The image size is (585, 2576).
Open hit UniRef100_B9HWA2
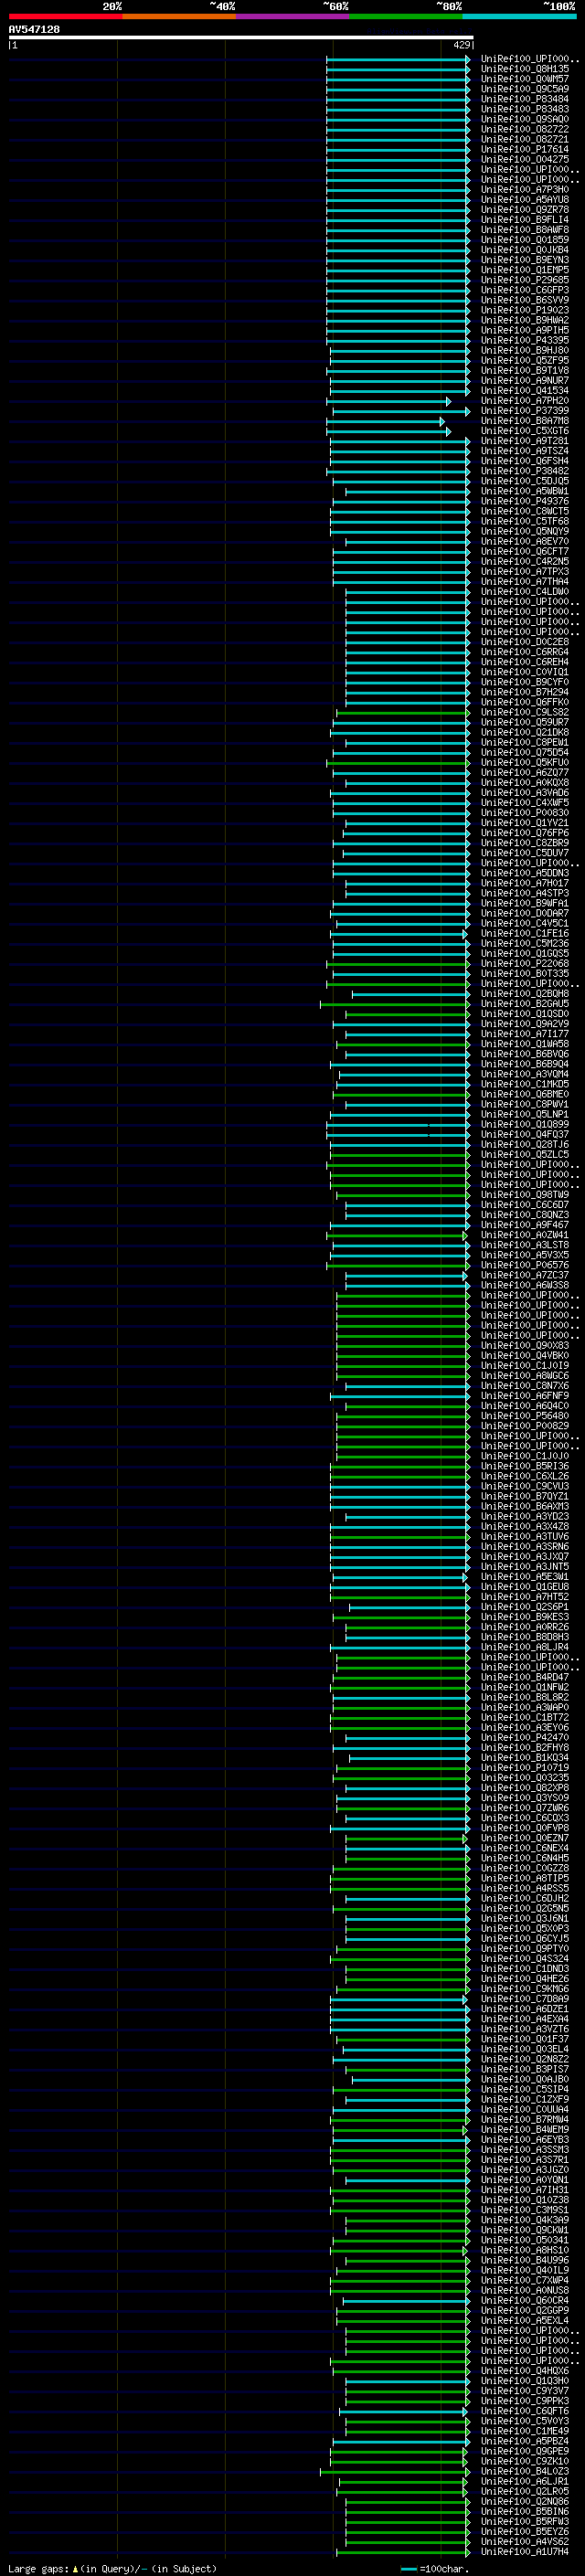click(525, 321)
